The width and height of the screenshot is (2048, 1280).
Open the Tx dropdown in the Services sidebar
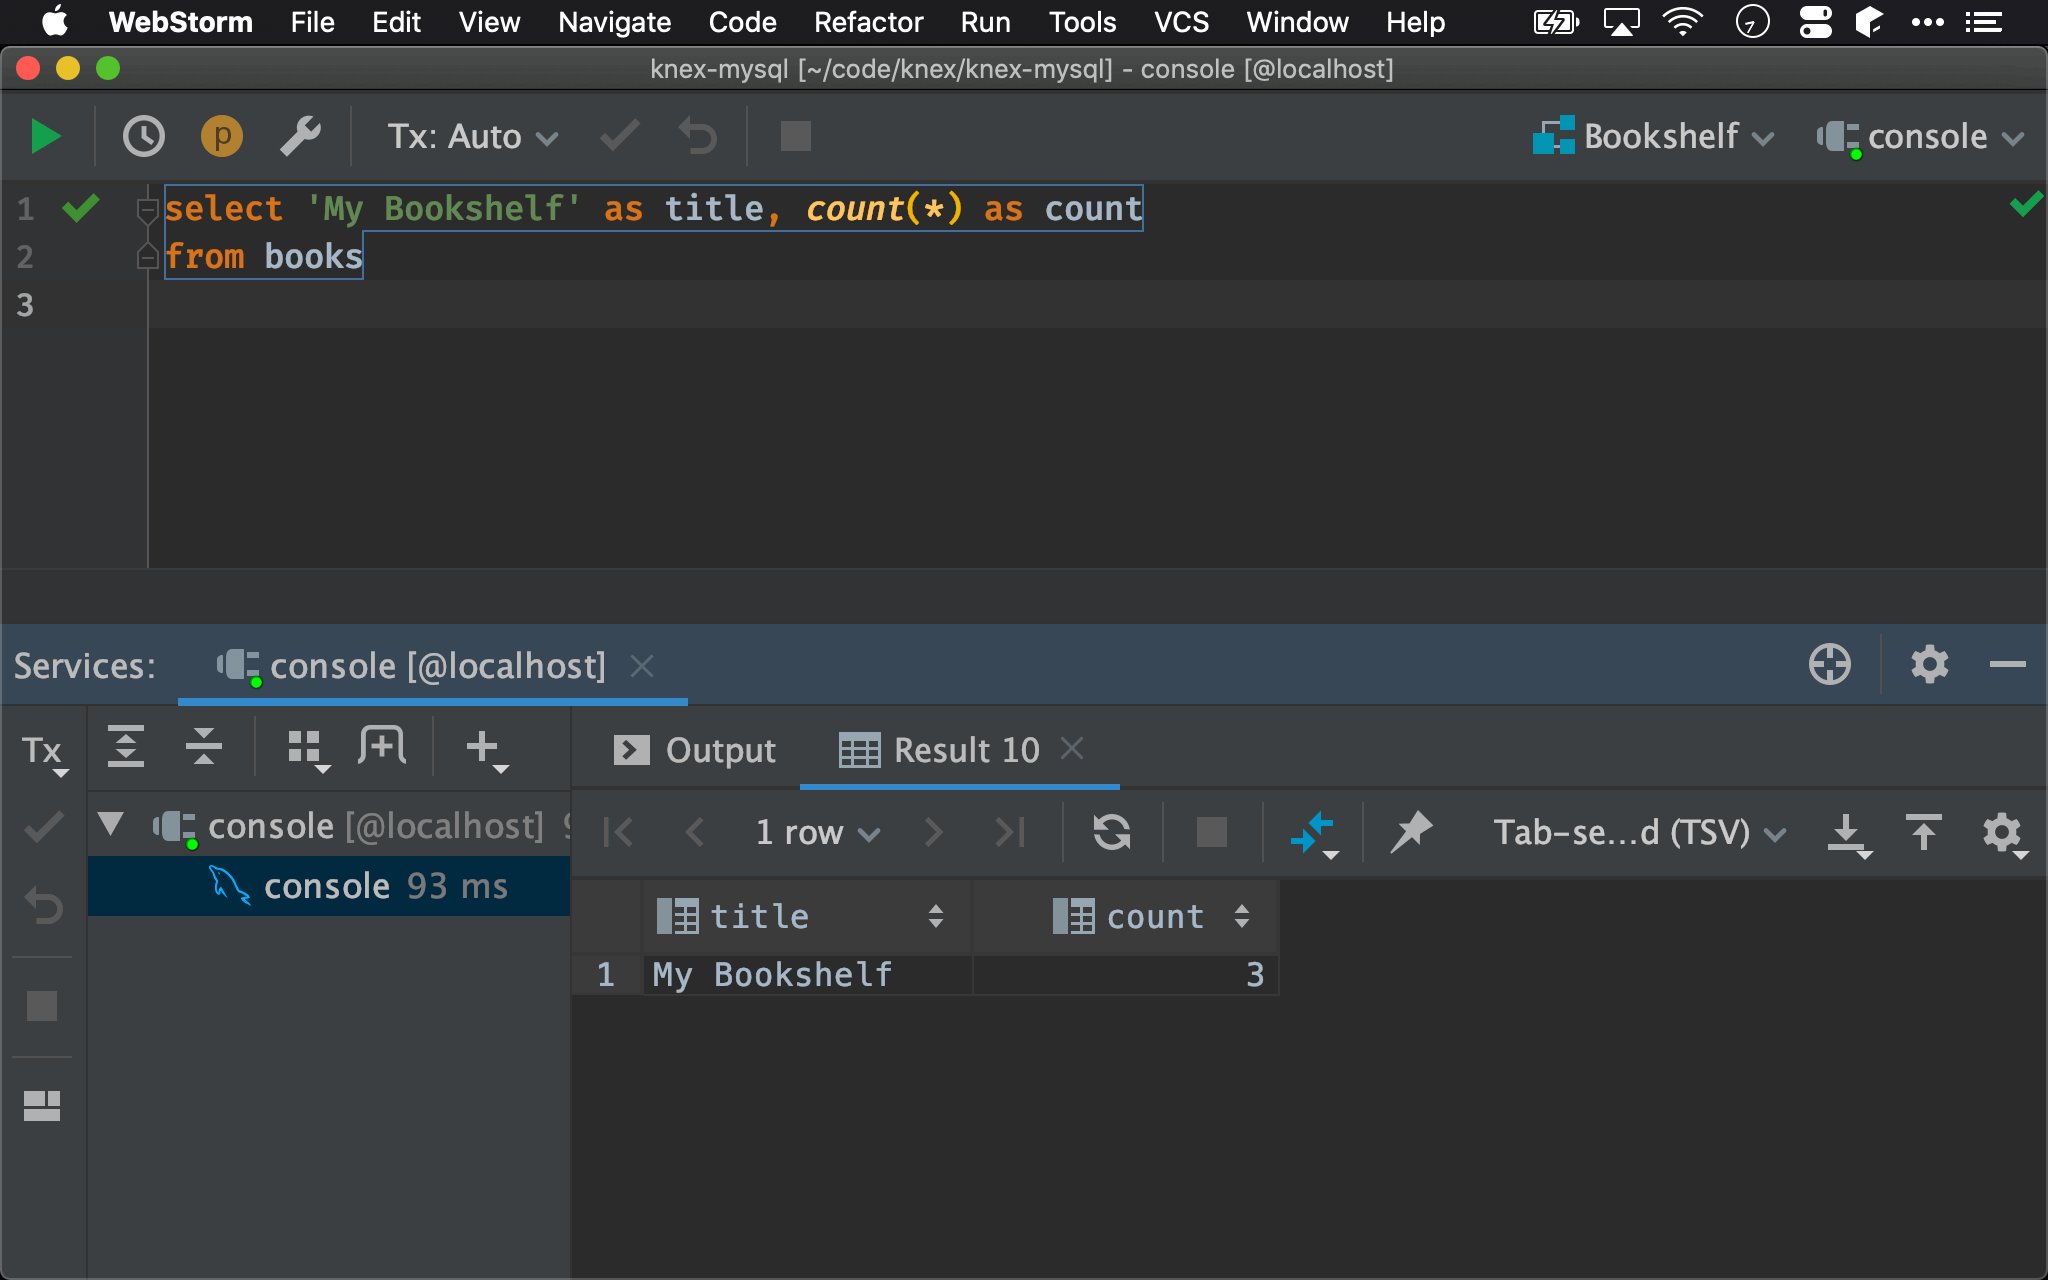(x=44, y=753)
